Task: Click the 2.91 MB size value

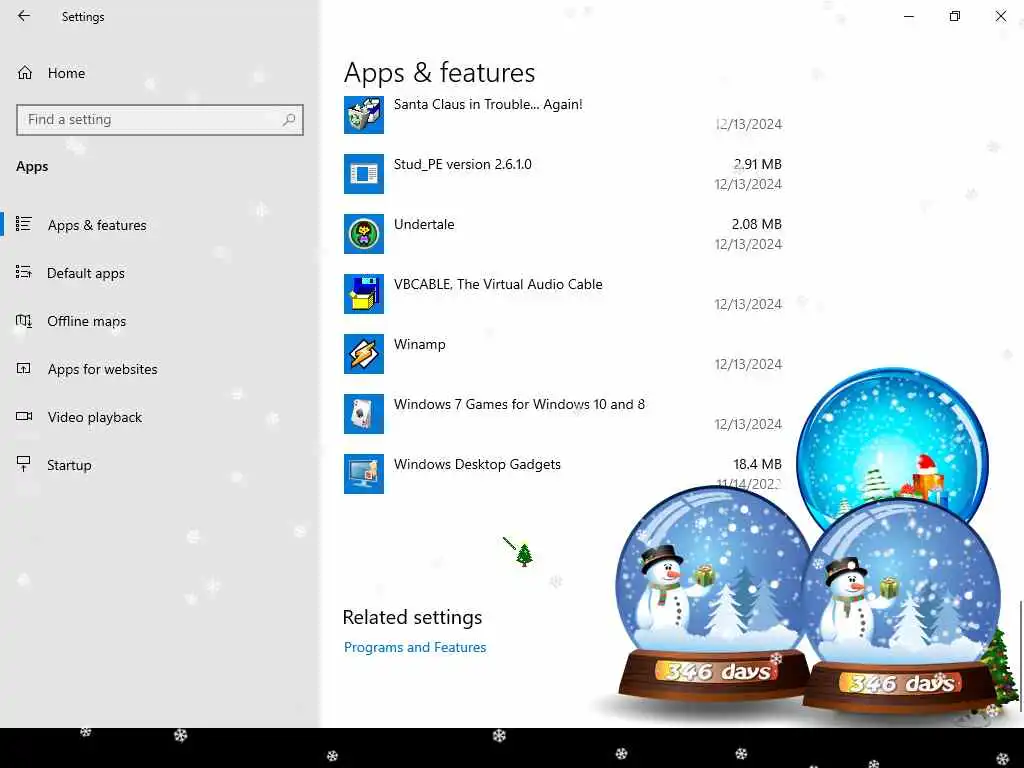Action: (x=757, y=164)
